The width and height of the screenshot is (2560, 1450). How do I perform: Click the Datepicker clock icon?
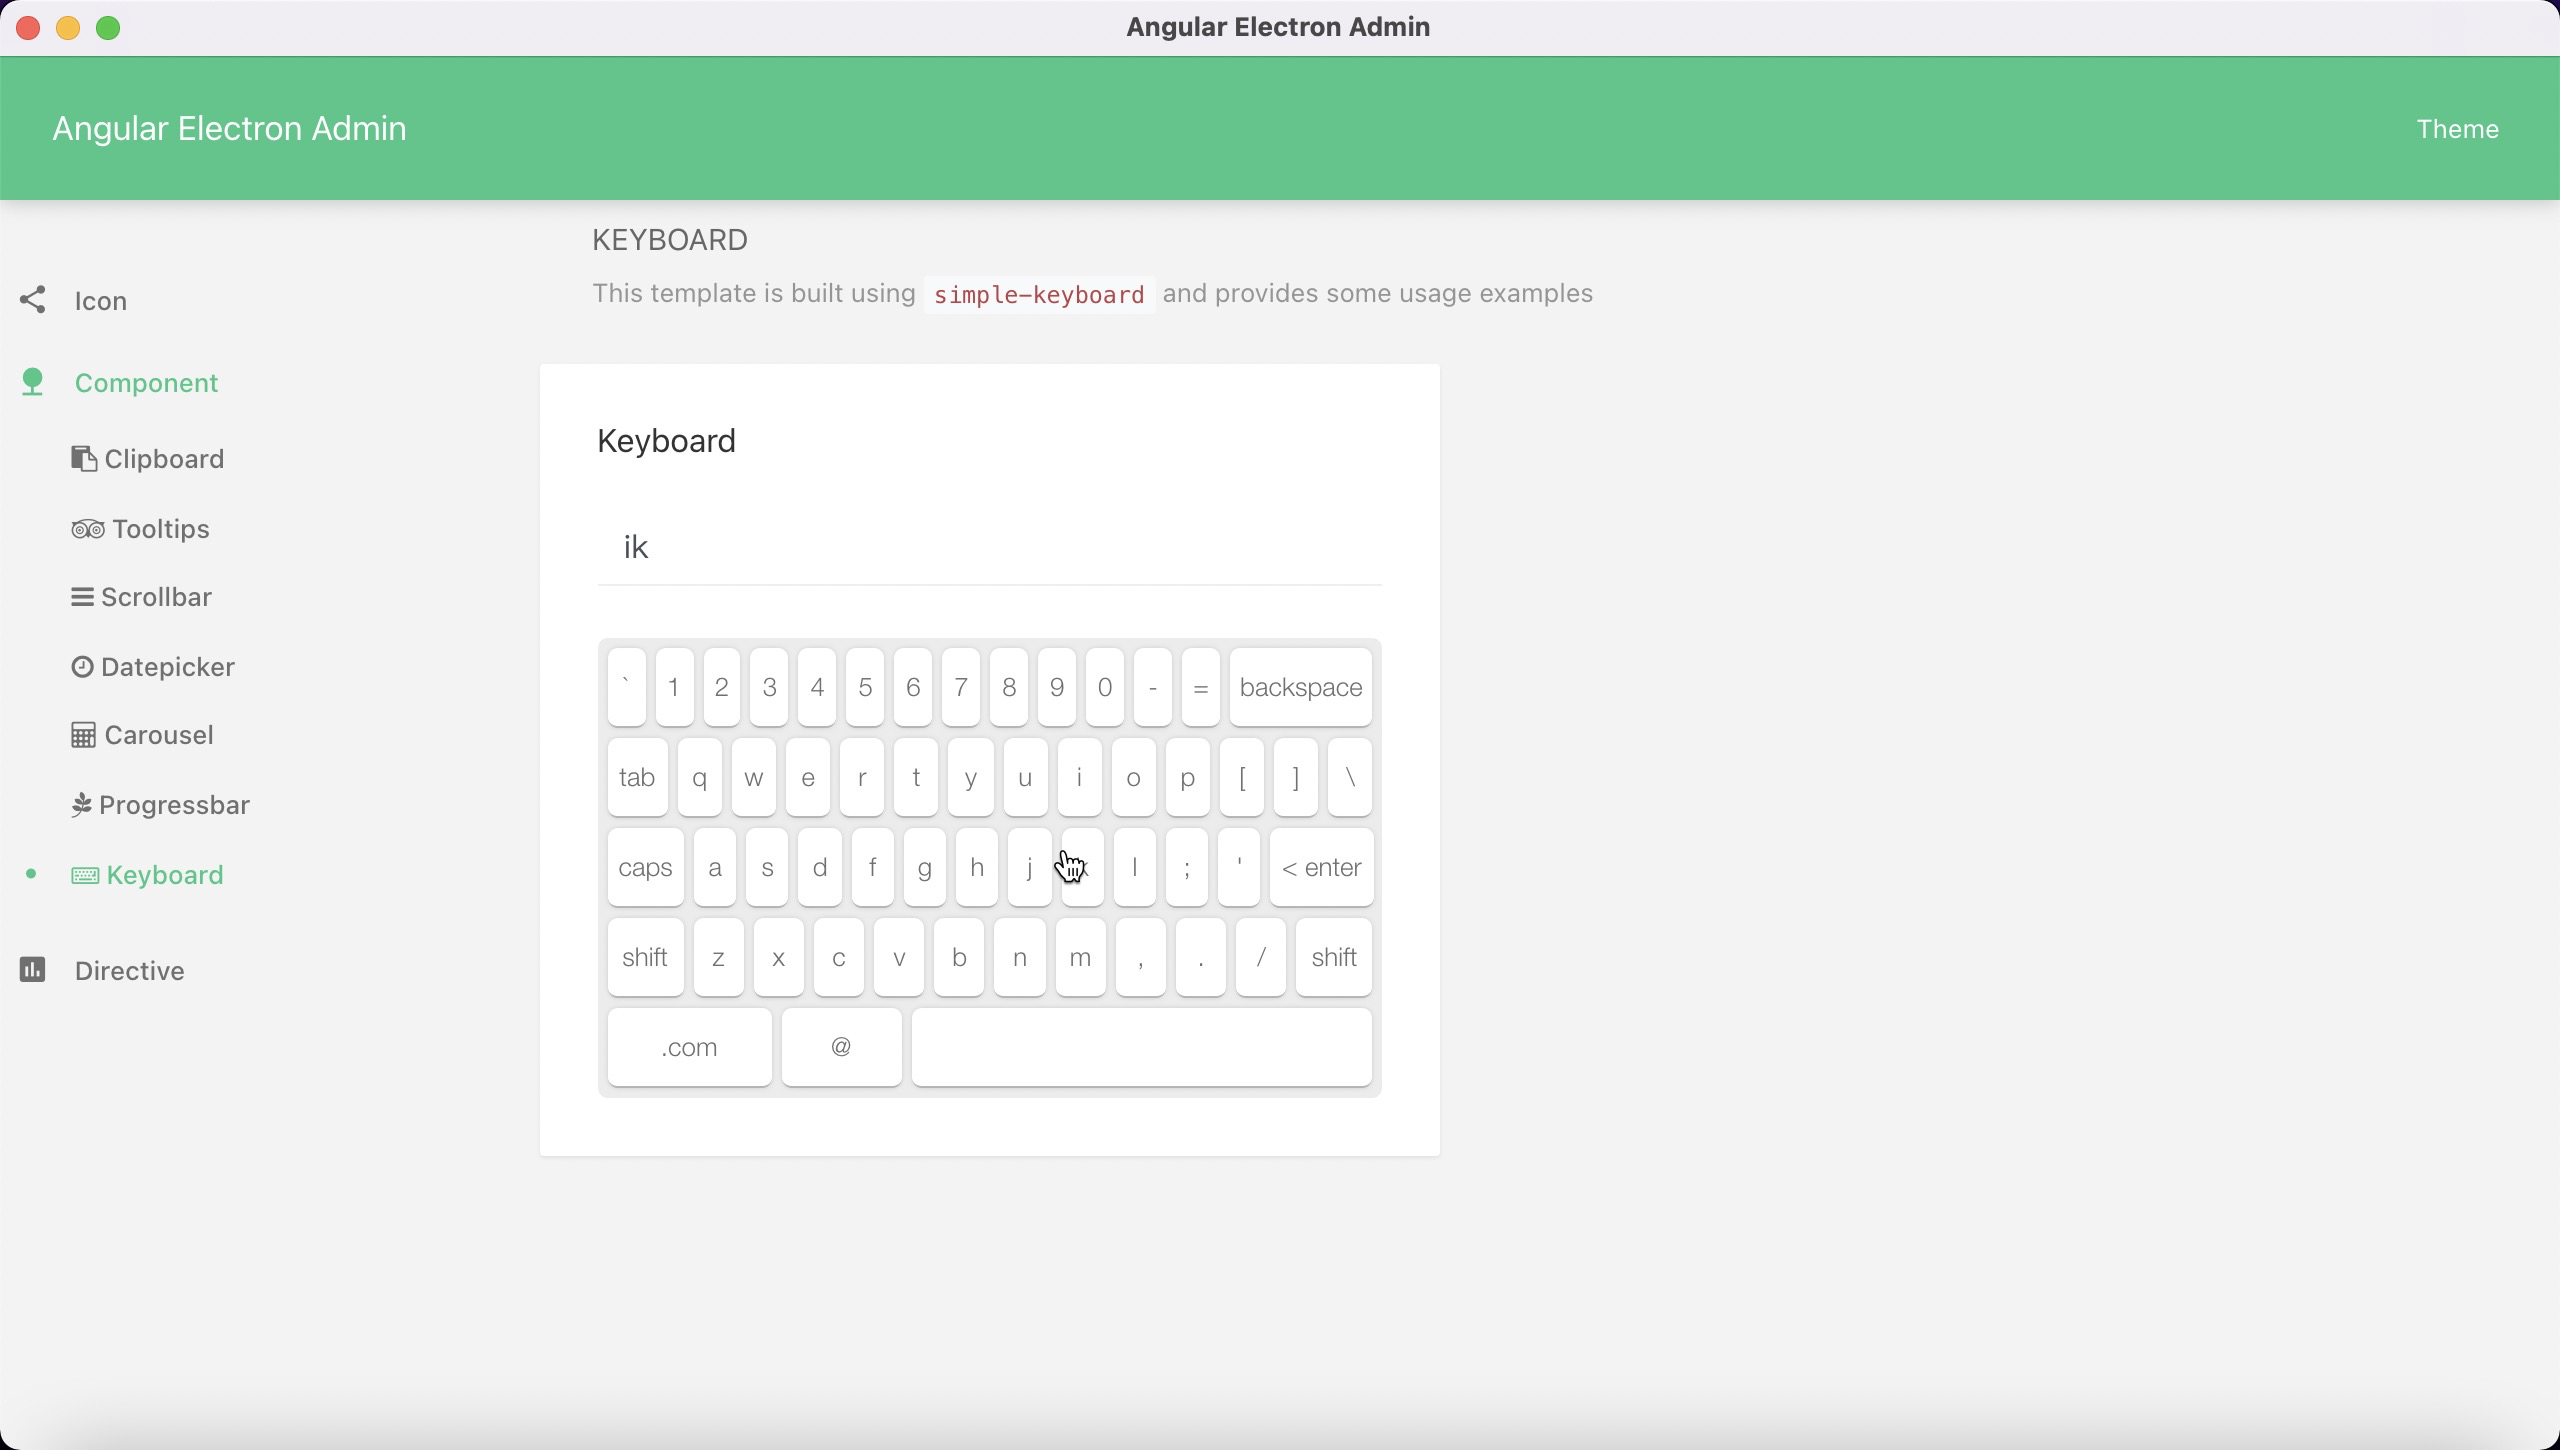pyautogui.click(x=82, y=666)
